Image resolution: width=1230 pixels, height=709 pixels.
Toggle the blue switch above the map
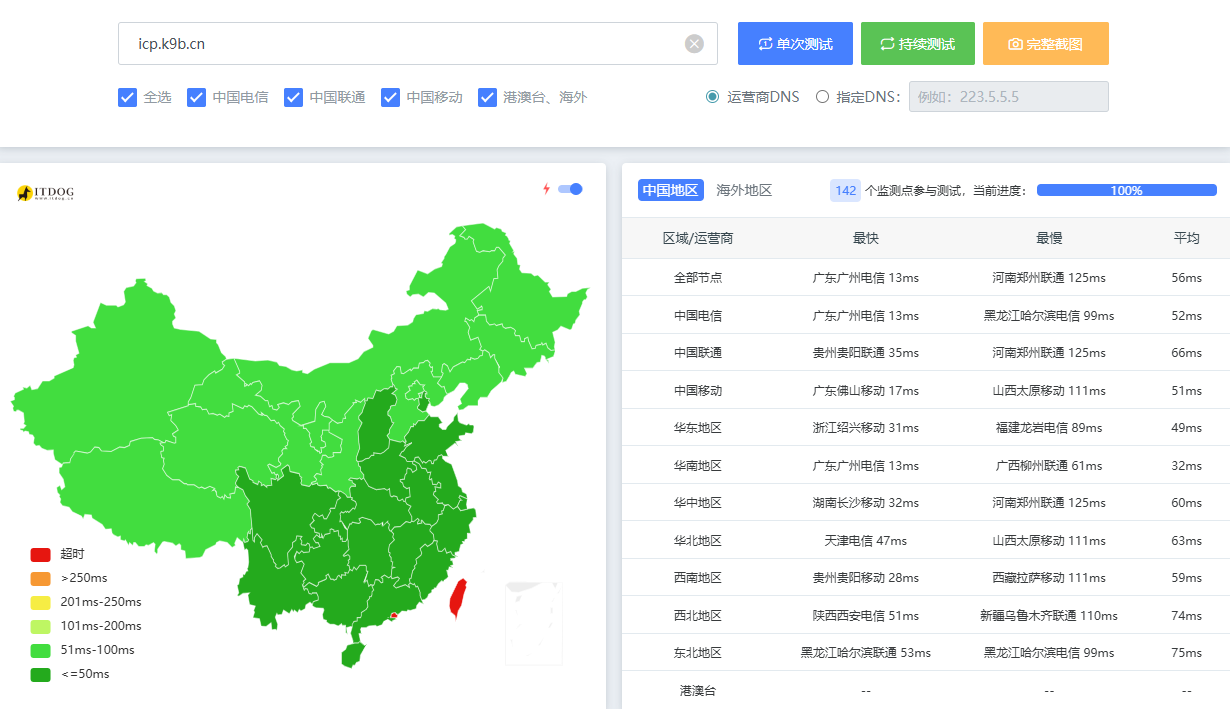pos(570,189)
